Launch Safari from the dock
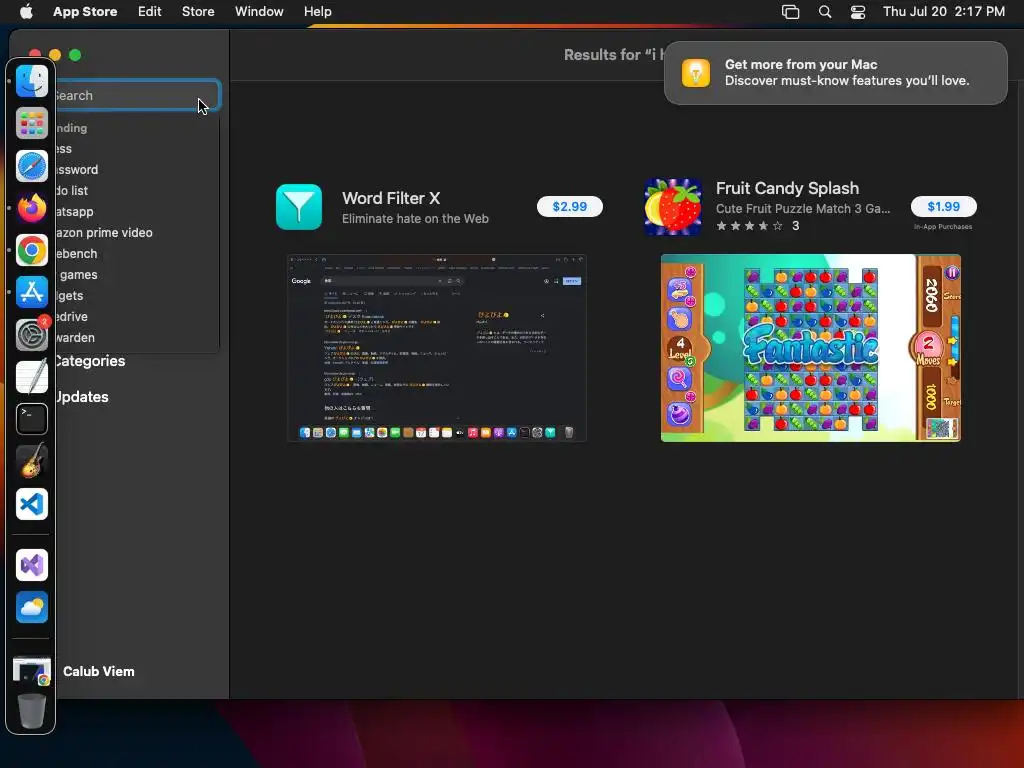The image size is (1024, 768). pos(31,166)
